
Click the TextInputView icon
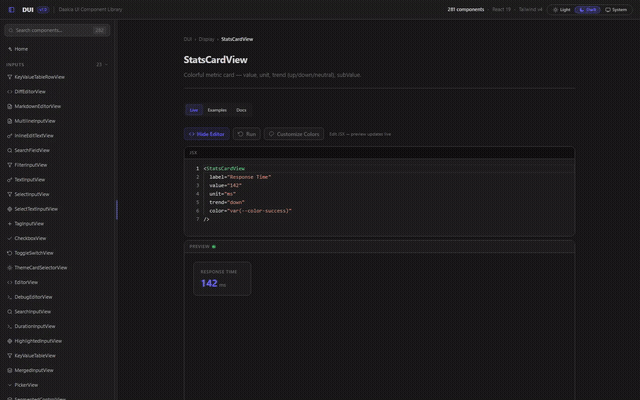[x=10, y=180]
